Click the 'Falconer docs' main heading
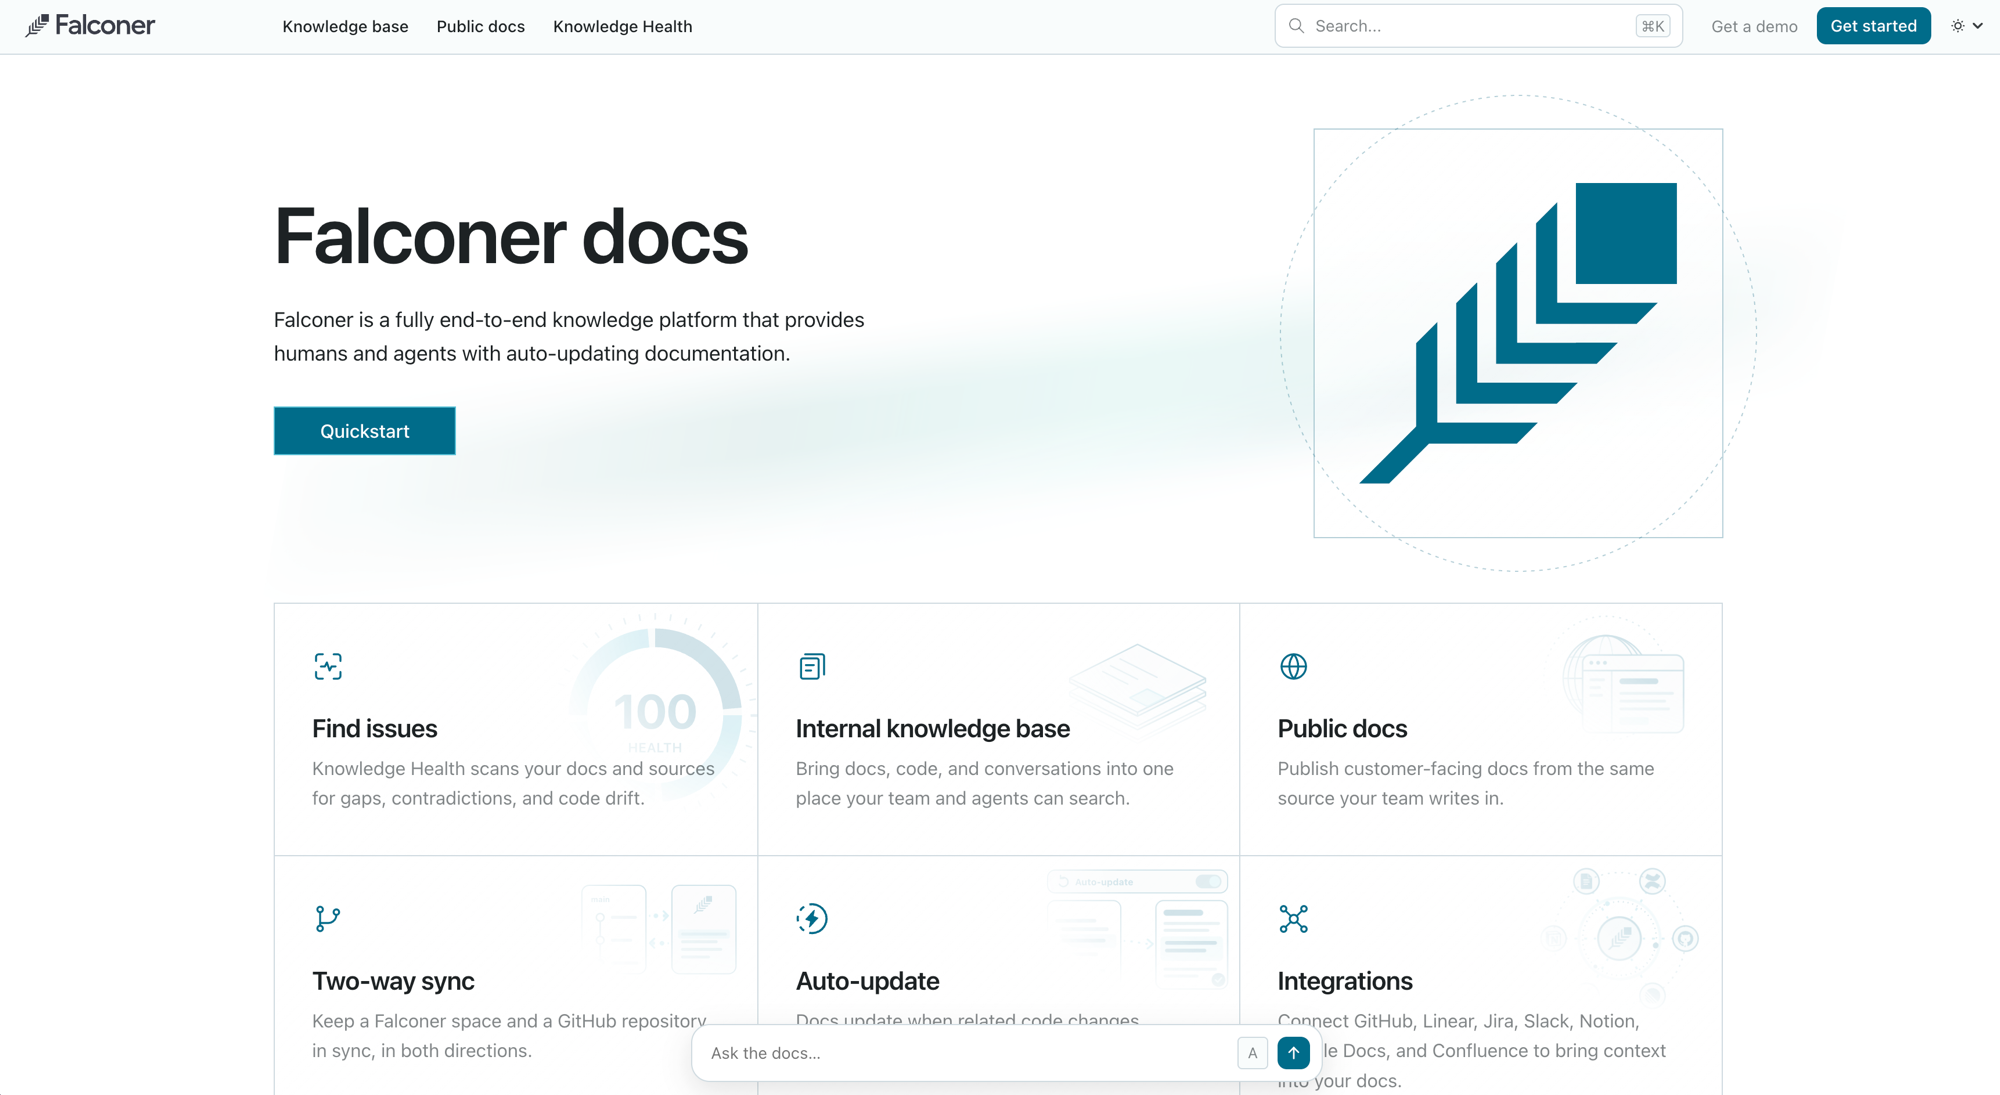2000x1095 pixels. click(511, 237)
